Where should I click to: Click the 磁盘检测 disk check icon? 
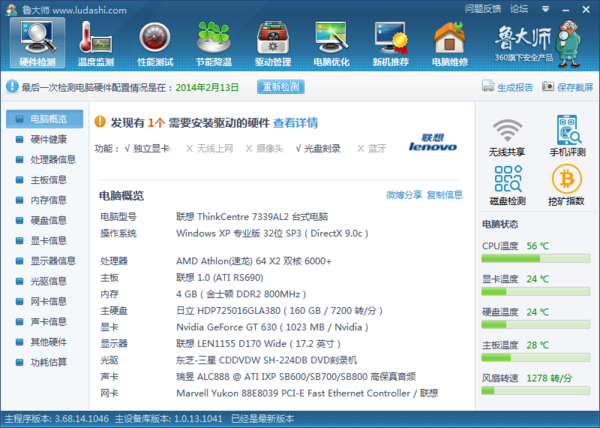point(509,184)
